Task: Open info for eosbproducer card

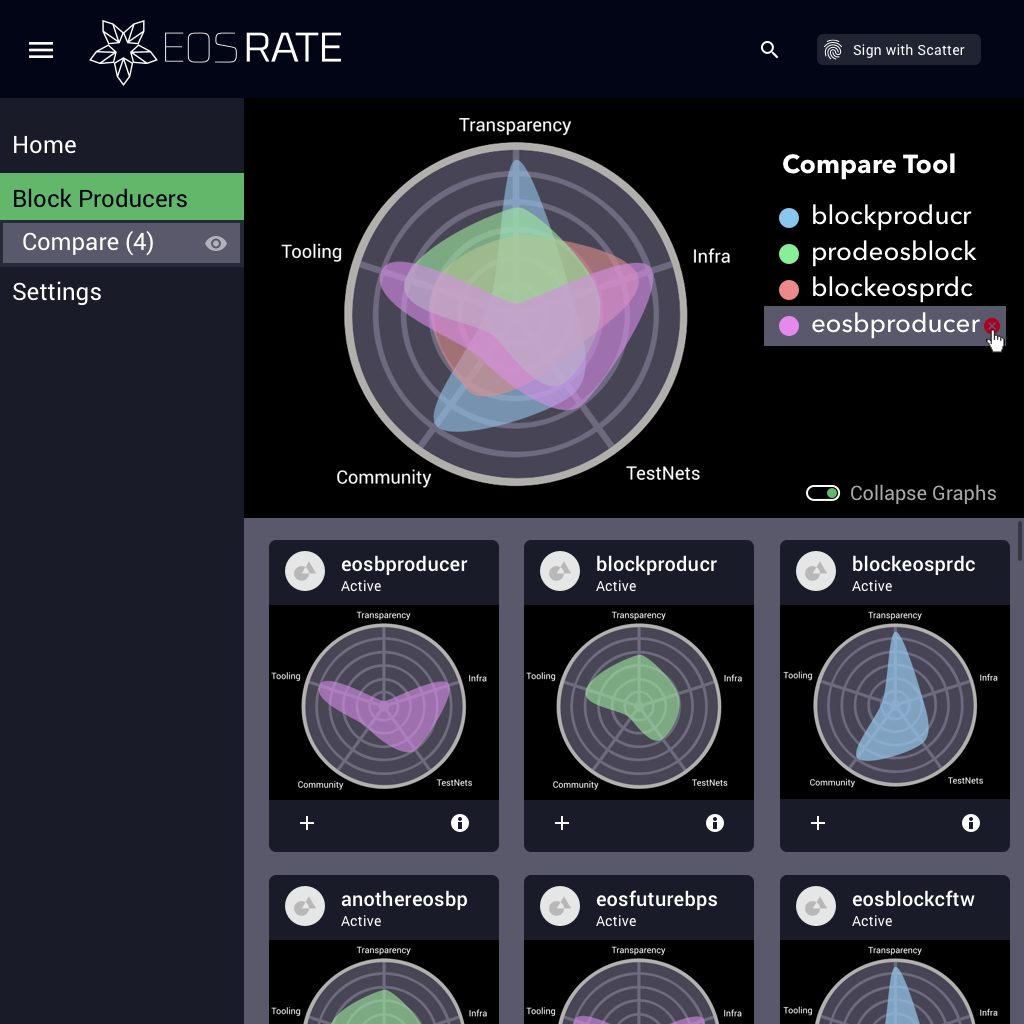Action: (x=460, y=823)
